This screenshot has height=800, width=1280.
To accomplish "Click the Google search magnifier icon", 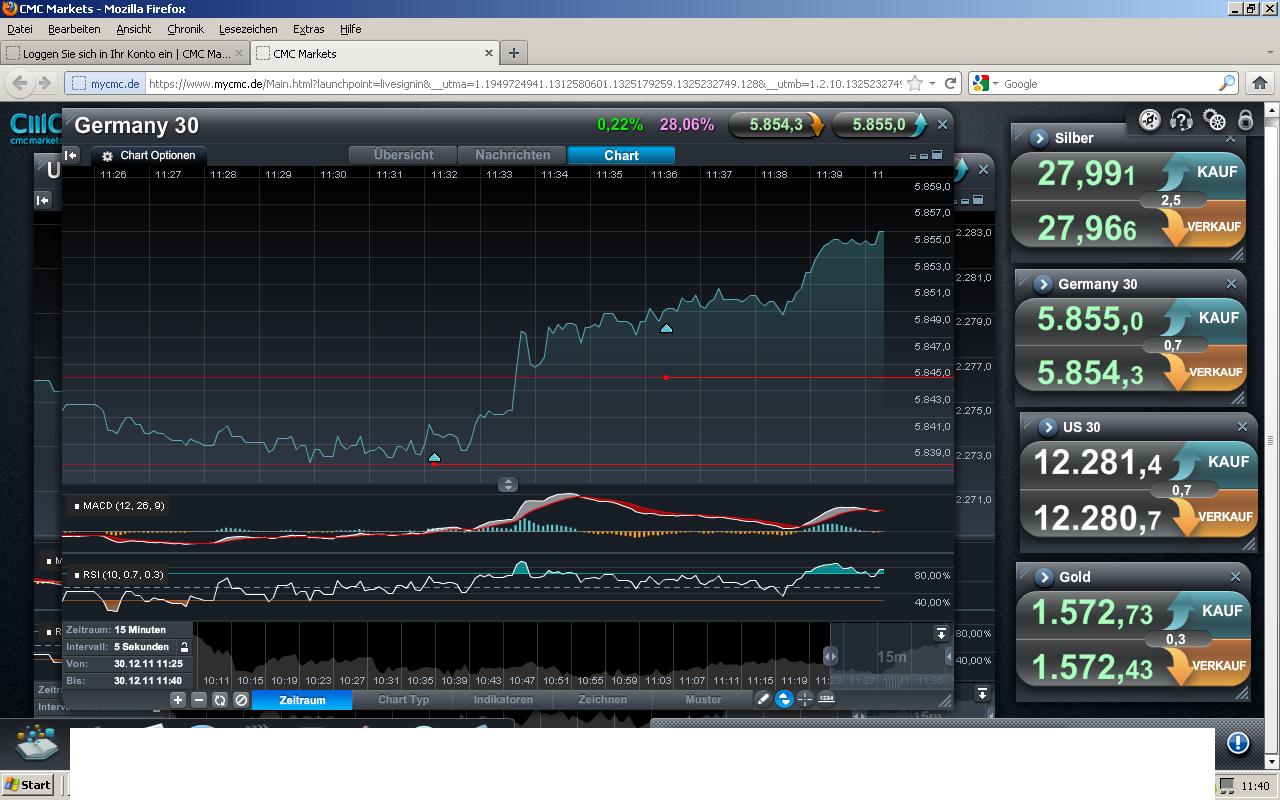I will (x=1227, y=83).
